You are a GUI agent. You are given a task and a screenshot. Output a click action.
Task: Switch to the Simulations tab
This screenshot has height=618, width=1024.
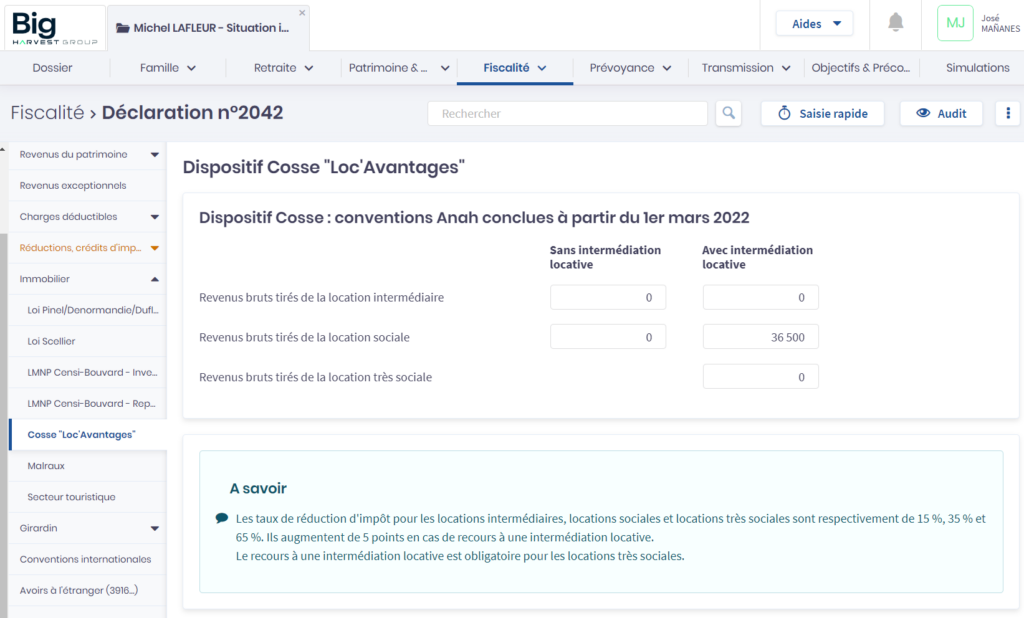tap(977, 68)
